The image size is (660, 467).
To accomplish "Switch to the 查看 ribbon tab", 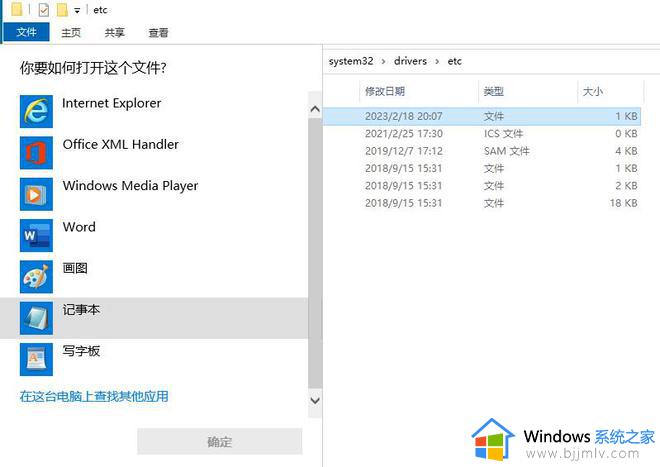I will (158, 32).
